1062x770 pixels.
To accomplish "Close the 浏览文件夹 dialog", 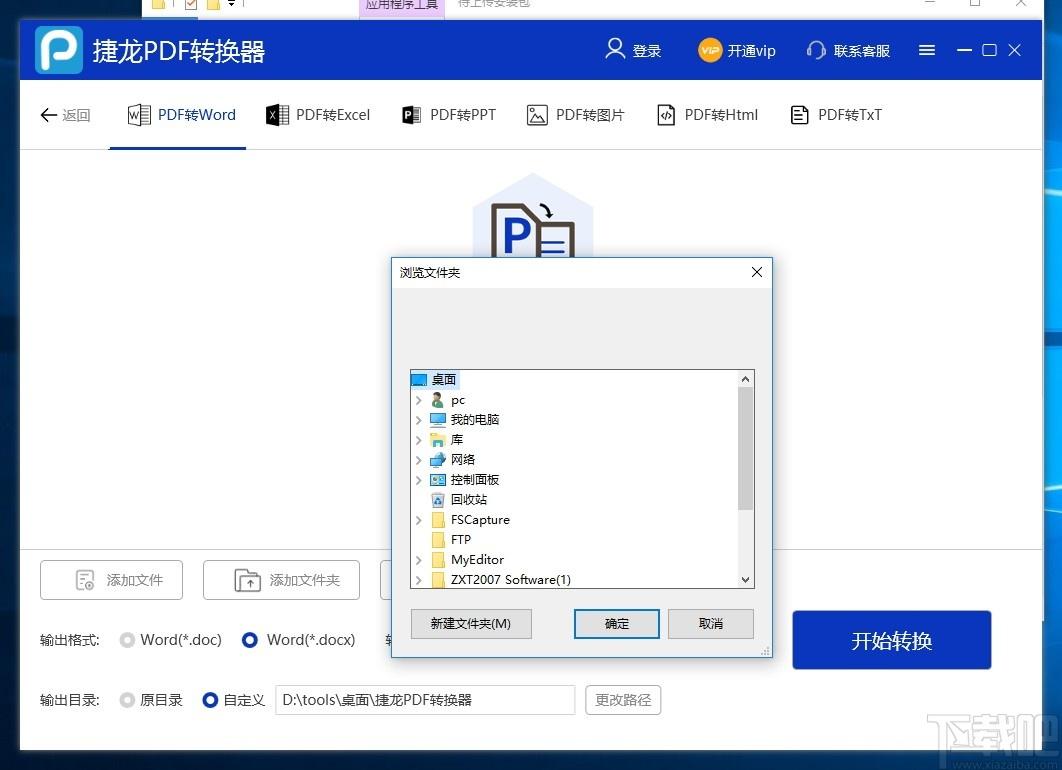I will click(757, 272).
